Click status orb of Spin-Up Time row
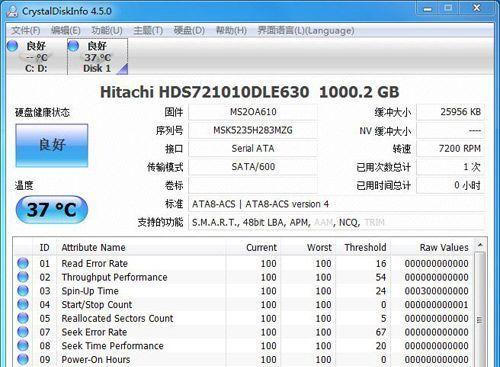This screenshot has height=367, width=500. [23, 291]
